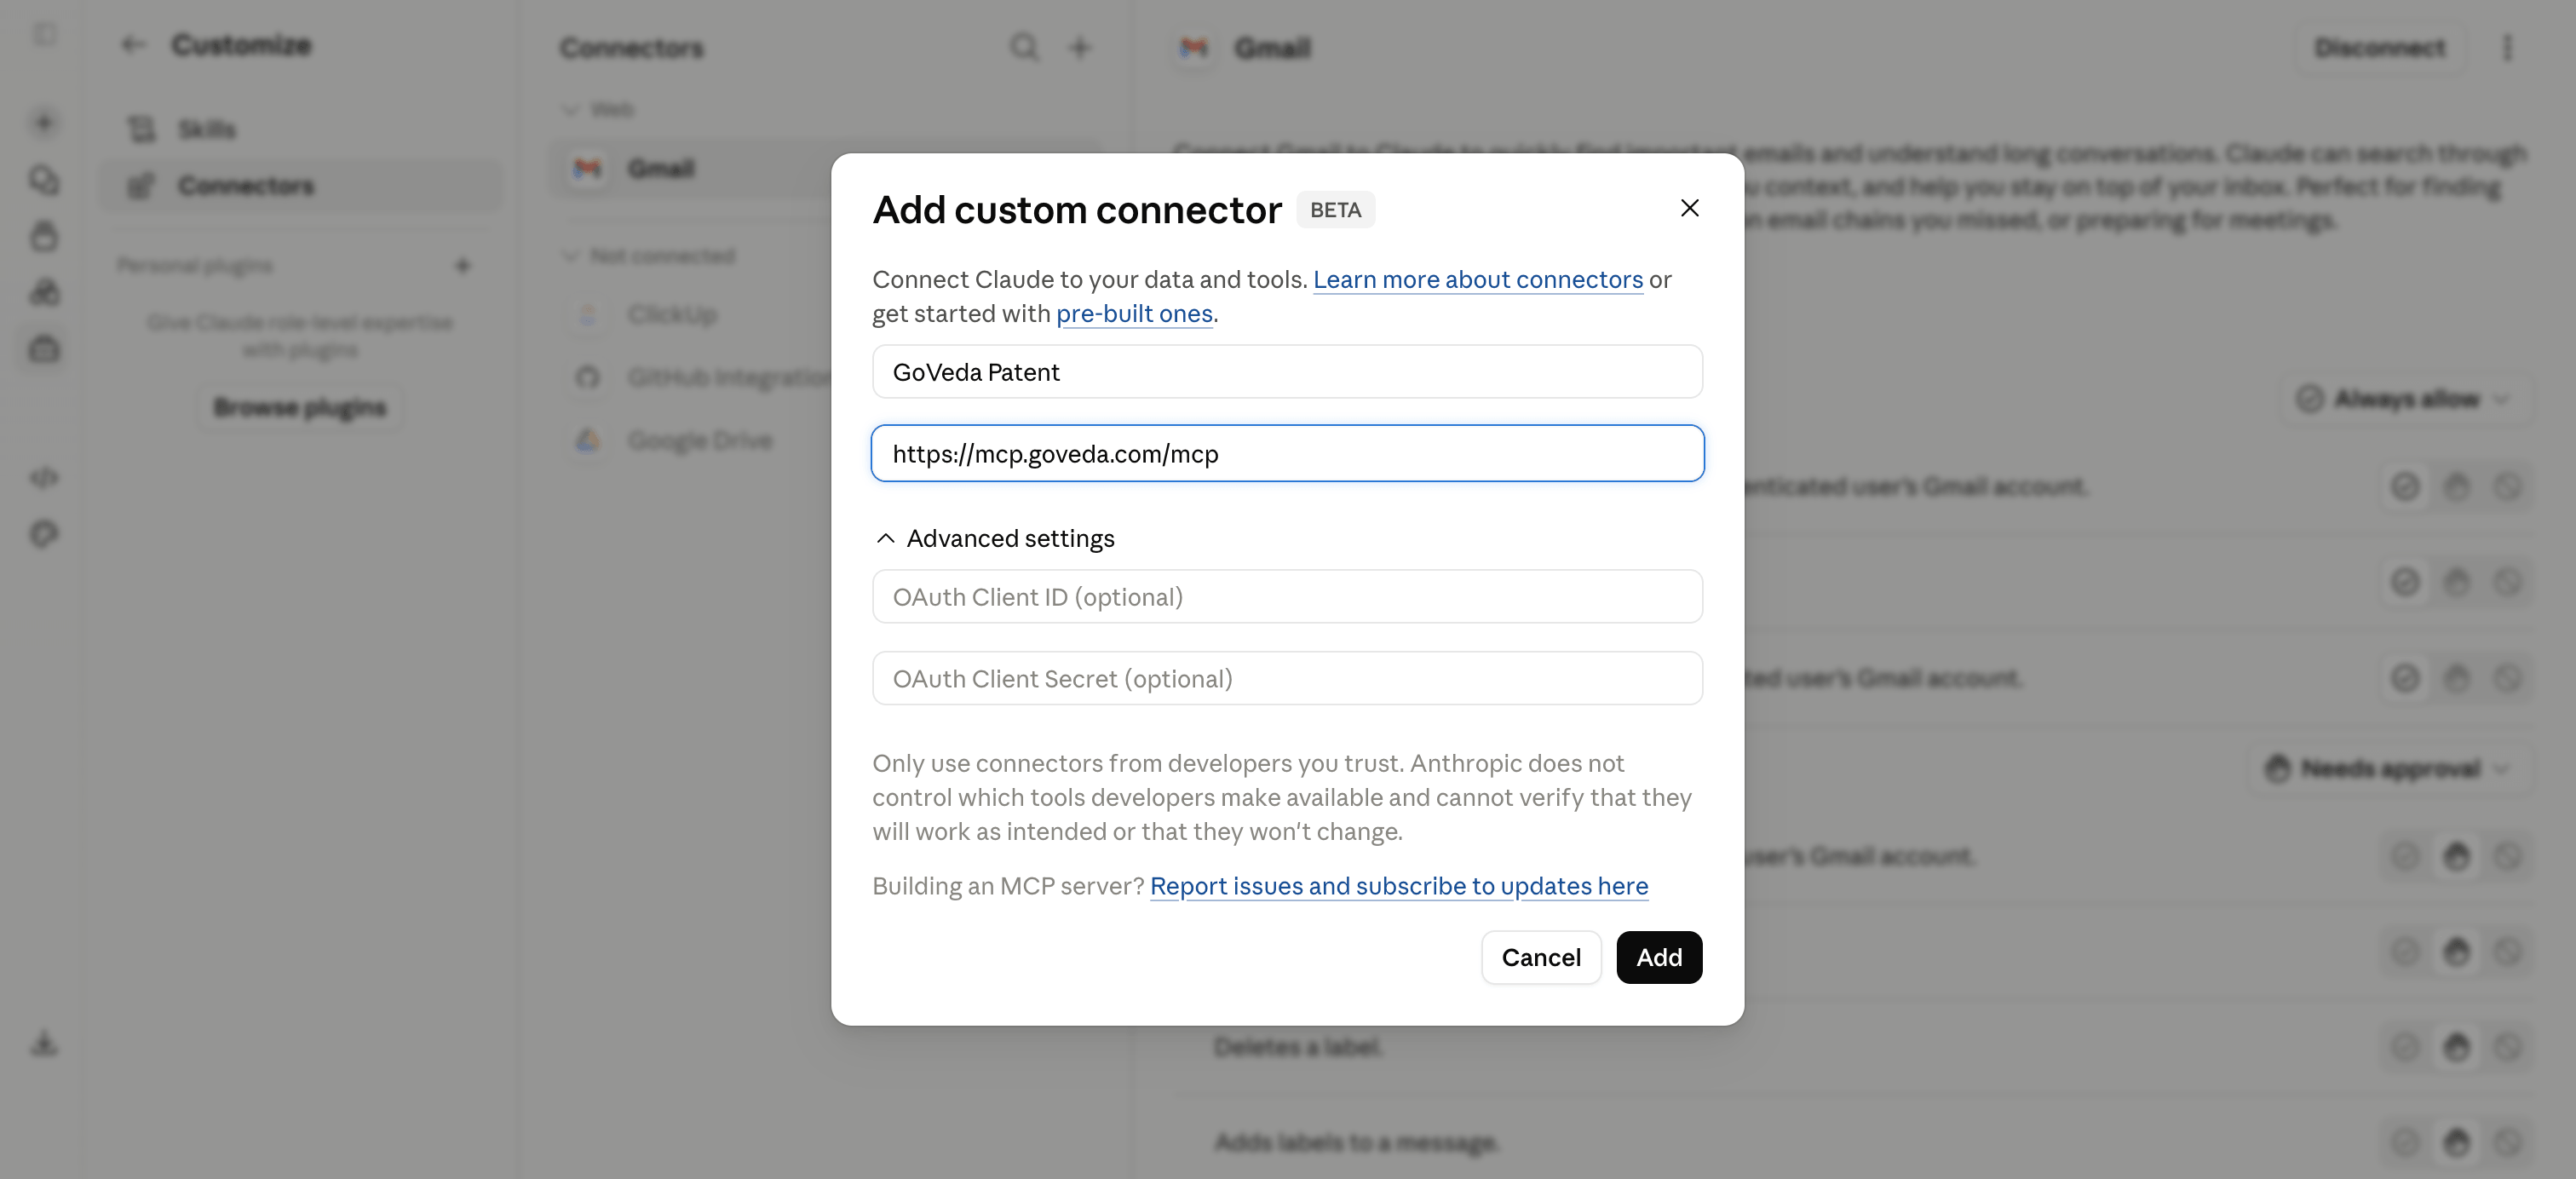Collapse the Advanced settings section
This screenshot has width=2576, height=1179.
(993, 538)
